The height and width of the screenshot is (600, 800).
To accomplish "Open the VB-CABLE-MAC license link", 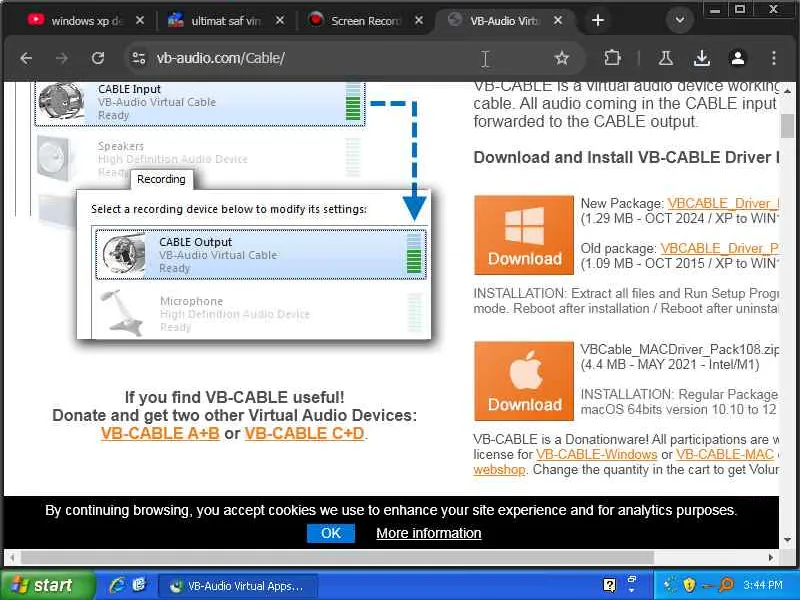I will (725, 455).
